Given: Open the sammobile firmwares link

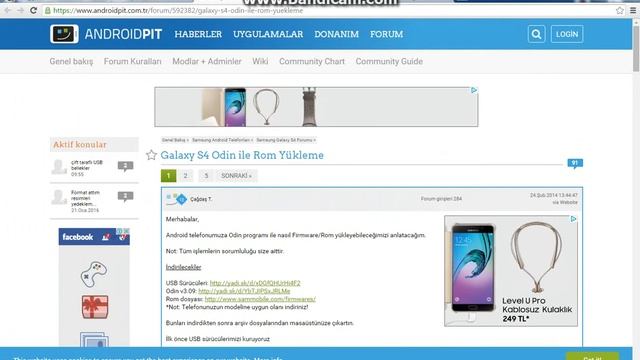Looking at the screenshot, I should pyautogui.click(x=260, y=299).
